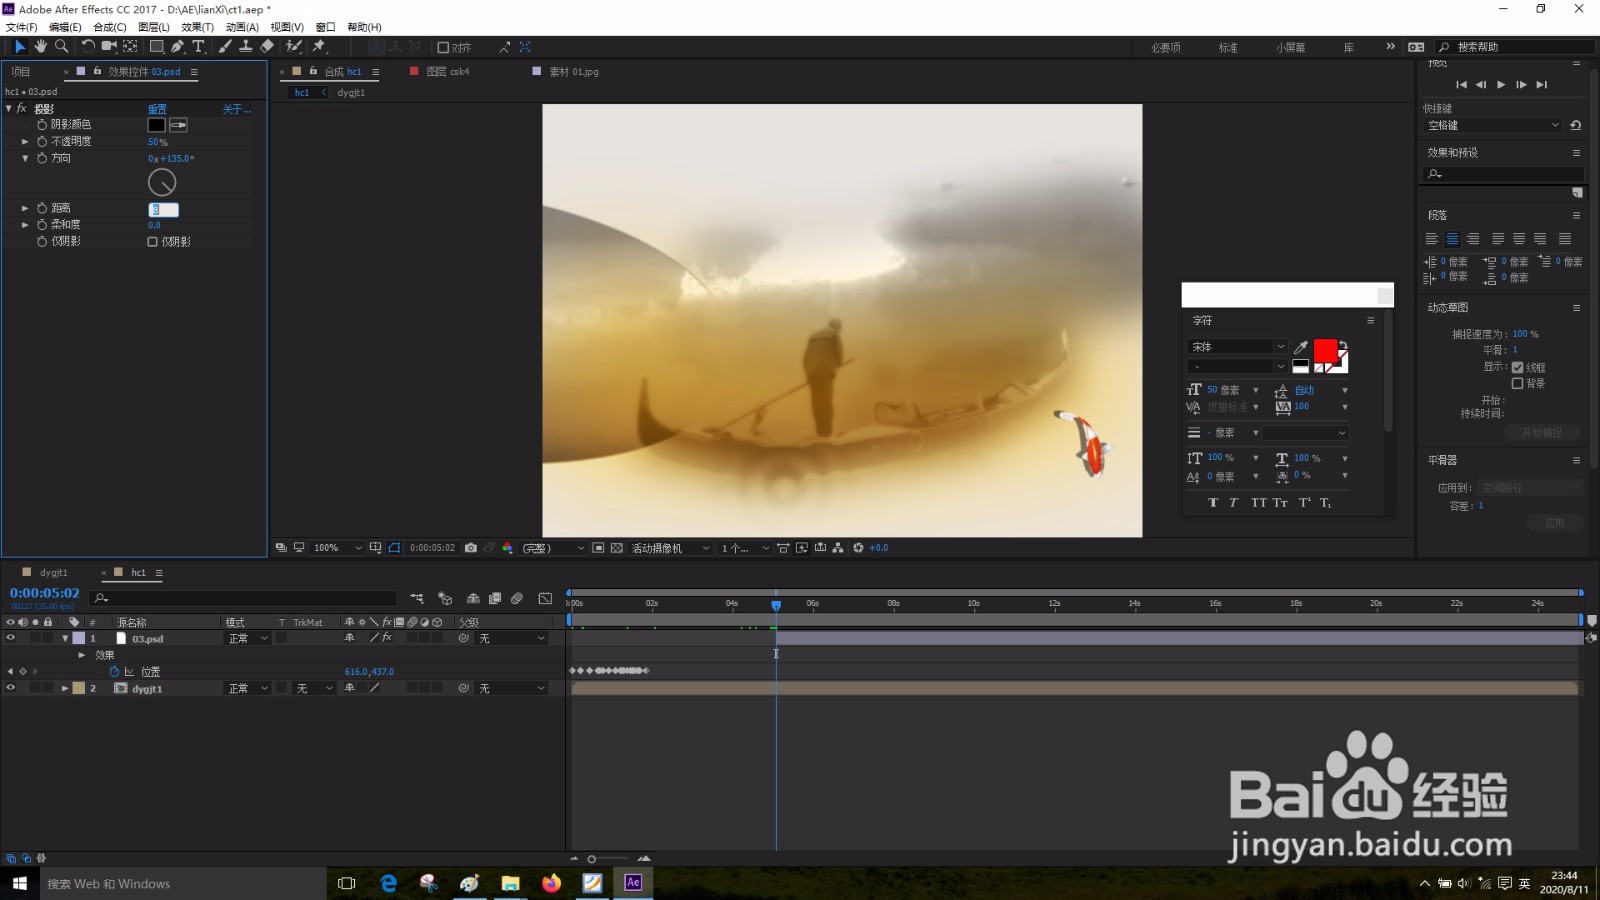Viewport: 1600px width, 900px height.
Task: Click the Character panel eyedropper icon
Action: tap(1301, 347)
